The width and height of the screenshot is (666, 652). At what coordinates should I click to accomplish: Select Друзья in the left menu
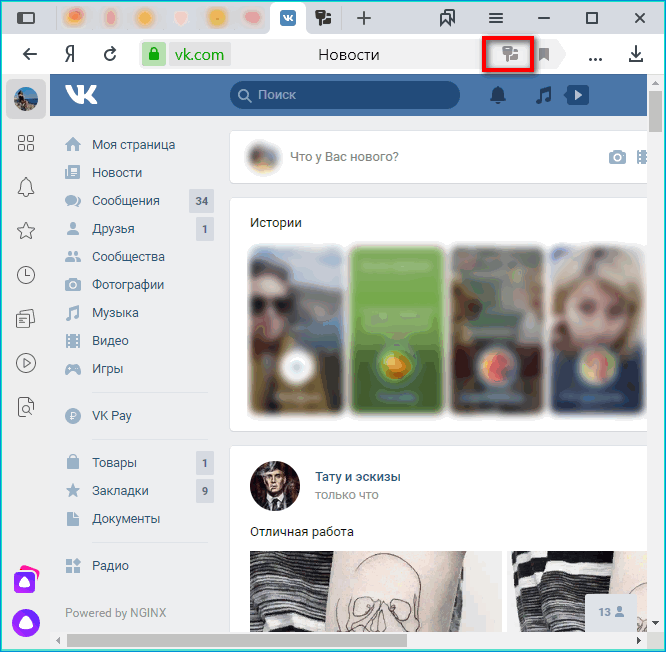[113, 229]
